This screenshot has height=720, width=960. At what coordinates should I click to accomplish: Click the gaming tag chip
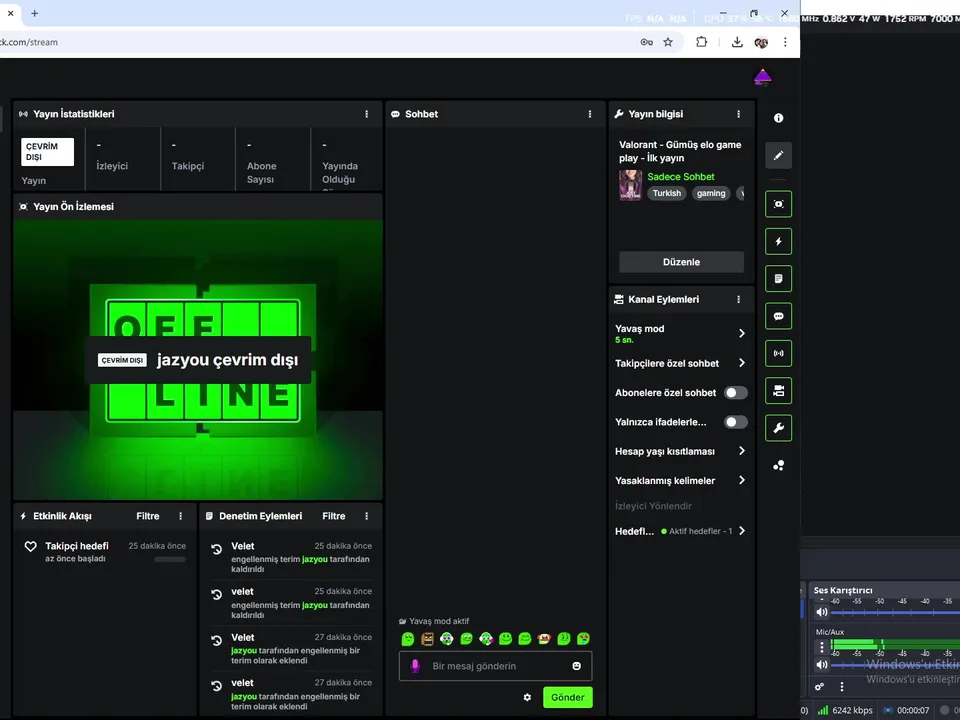(x=711, y=193)
